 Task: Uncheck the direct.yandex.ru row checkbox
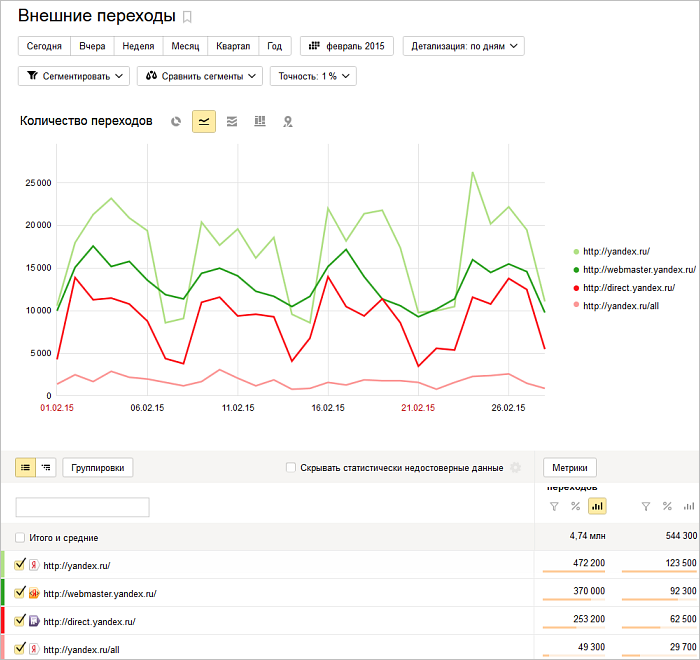20,620
